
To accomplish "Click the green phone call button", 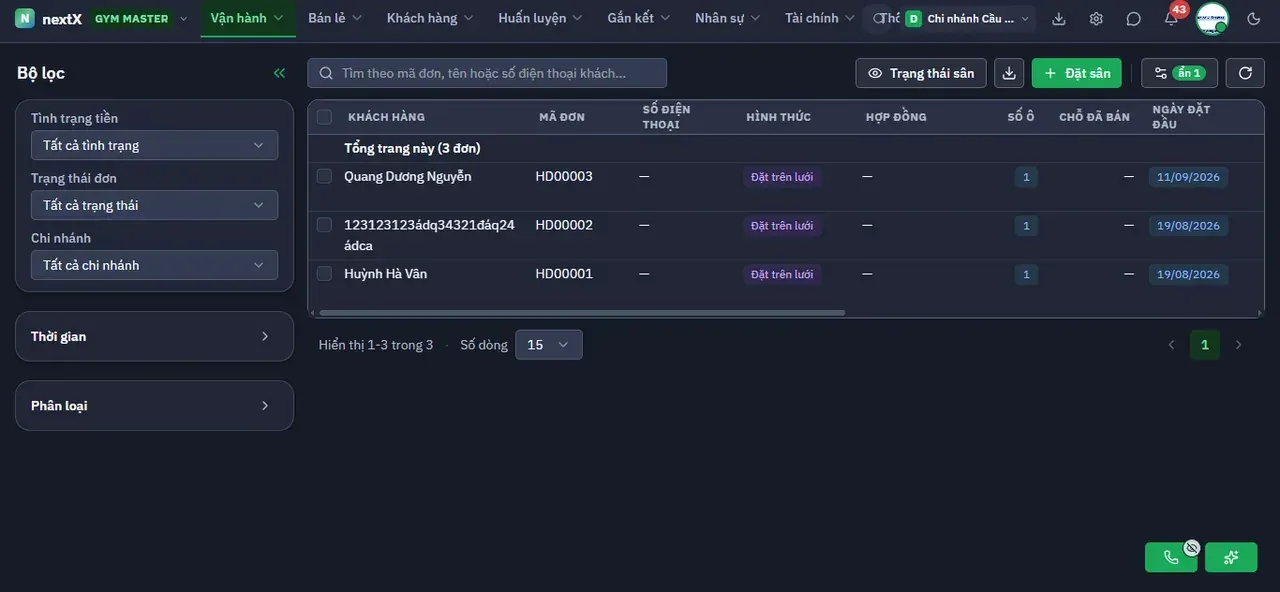I will point(1171,557).
